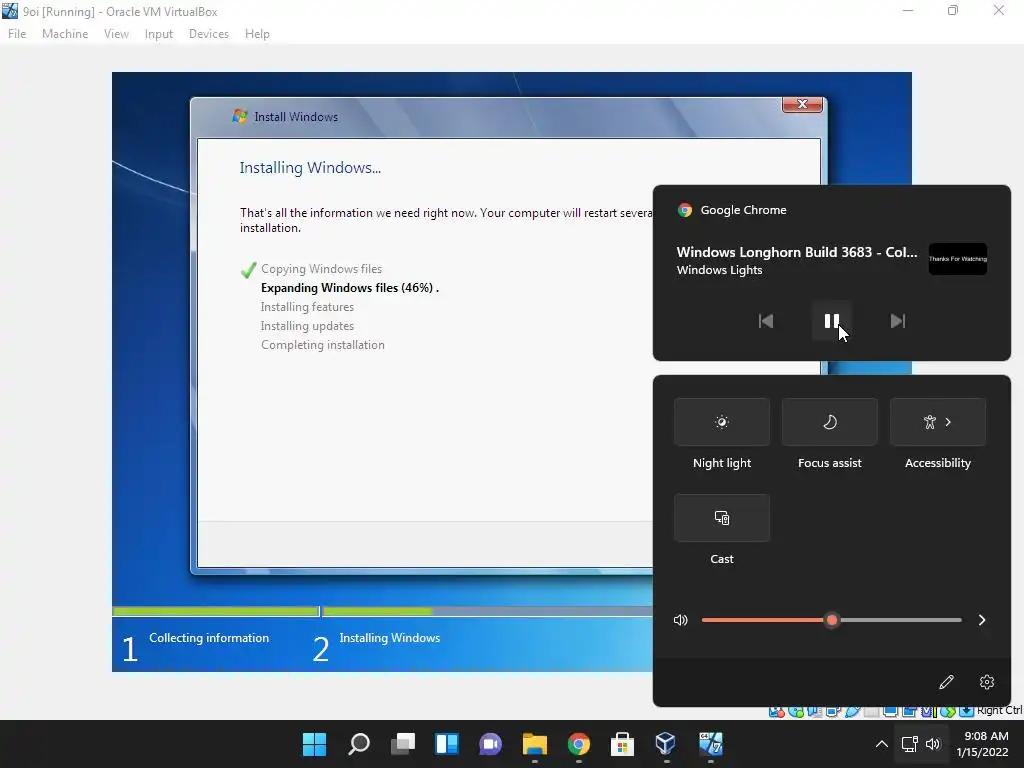Open the VirtualBox Input menu
The width and height of the screenshot is (1024, 768).
(x=159, y=34)
